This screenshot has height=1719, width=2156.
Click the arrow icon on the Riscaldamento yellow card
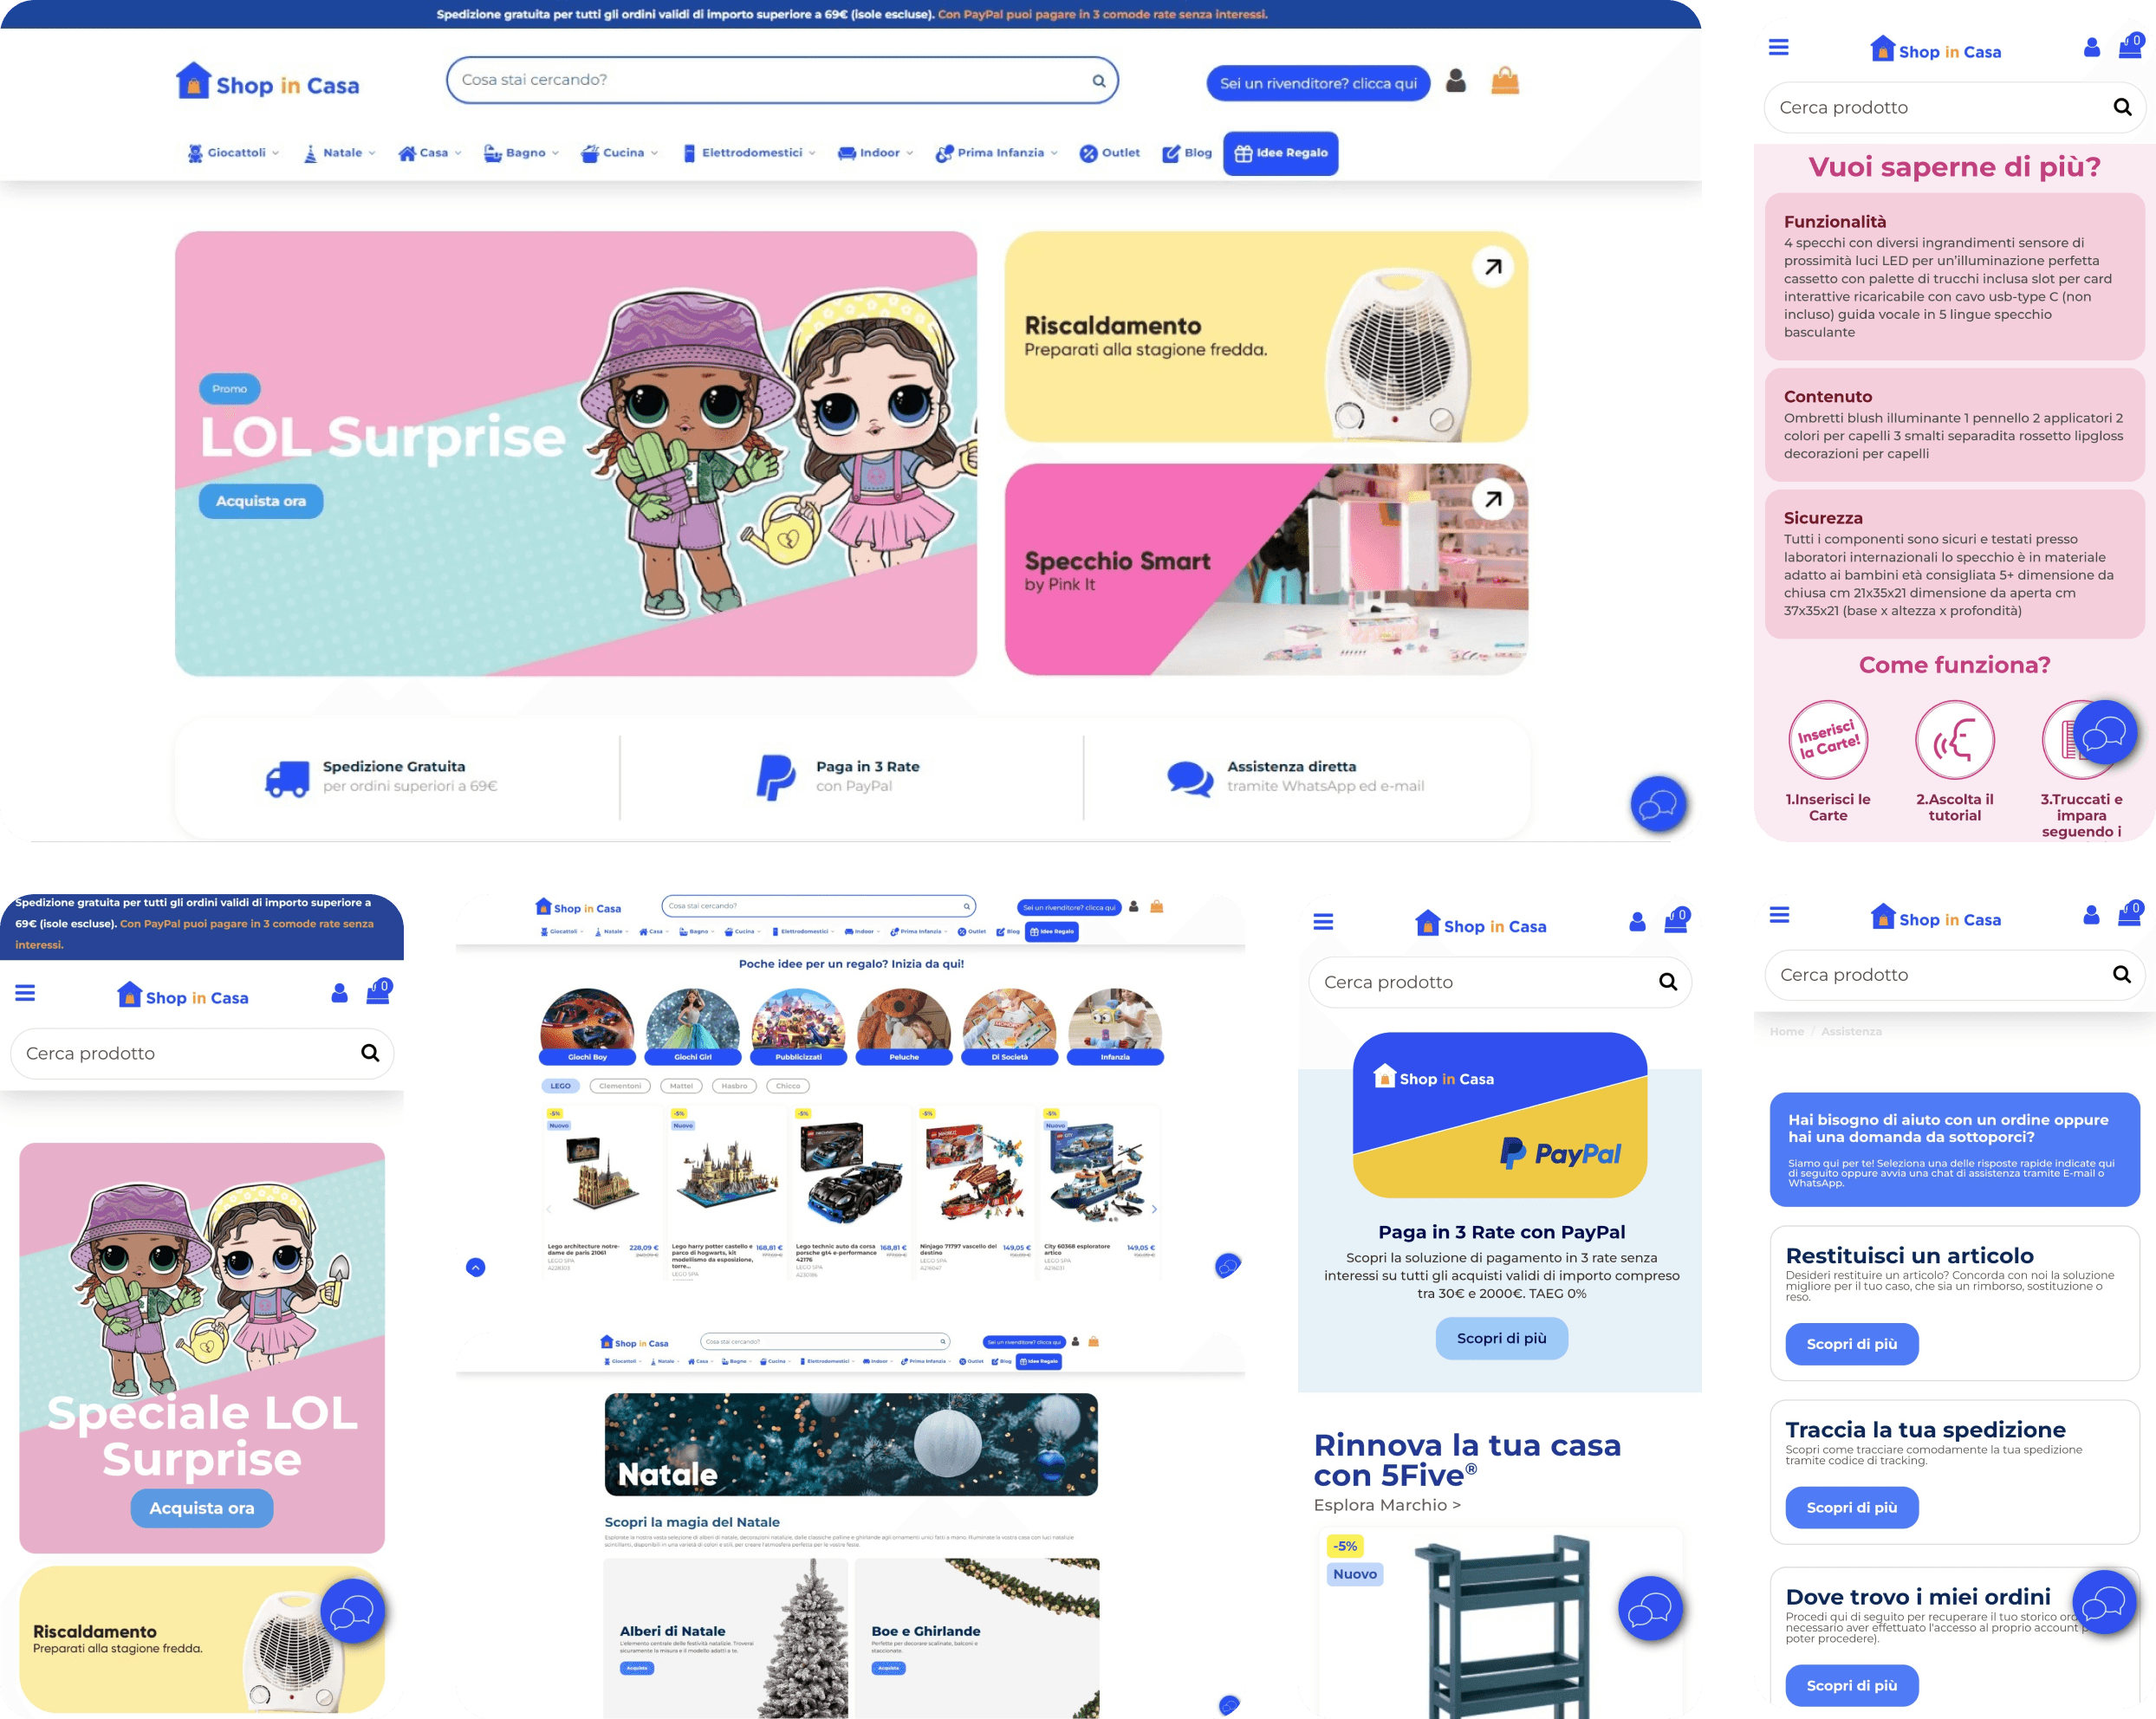1493,267
